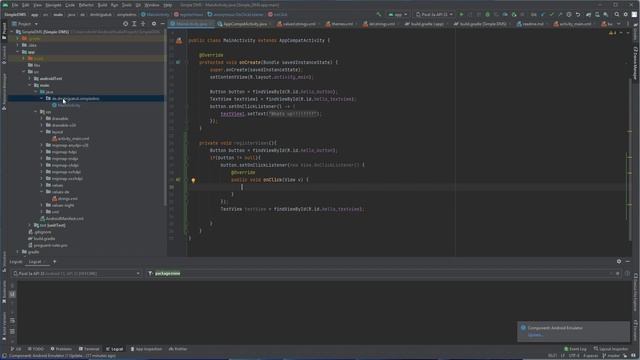Collapse all nodes icon in Project panel
The width and height of the screenshot is (640, 360).
tap(143, 24)
